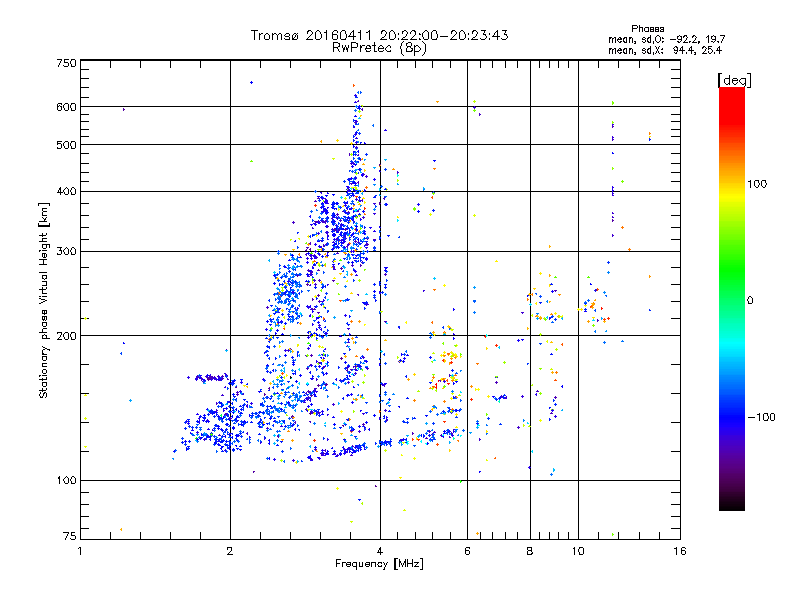
Task: Click the x-axis '4' tick label
Action: [x=380, y=551]
